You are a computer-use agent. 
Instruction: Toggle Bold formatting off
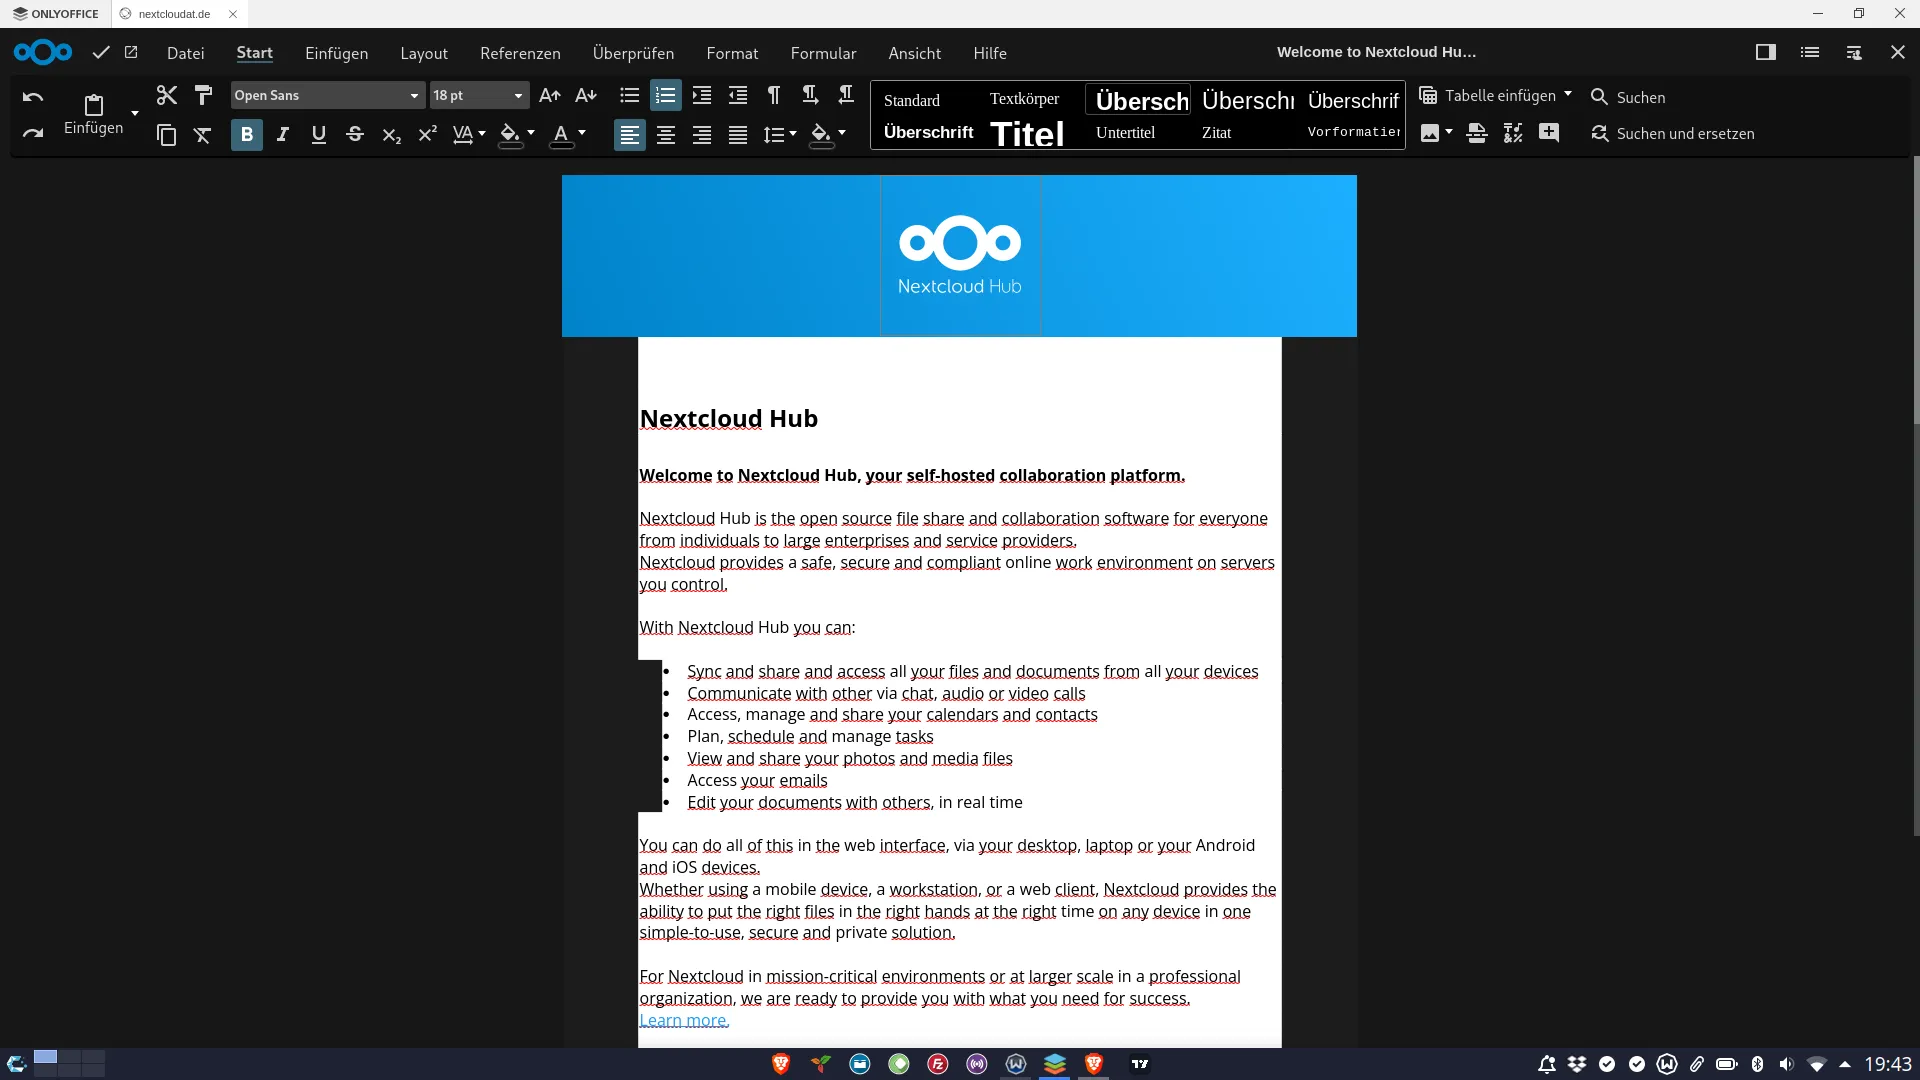point(247,134)
